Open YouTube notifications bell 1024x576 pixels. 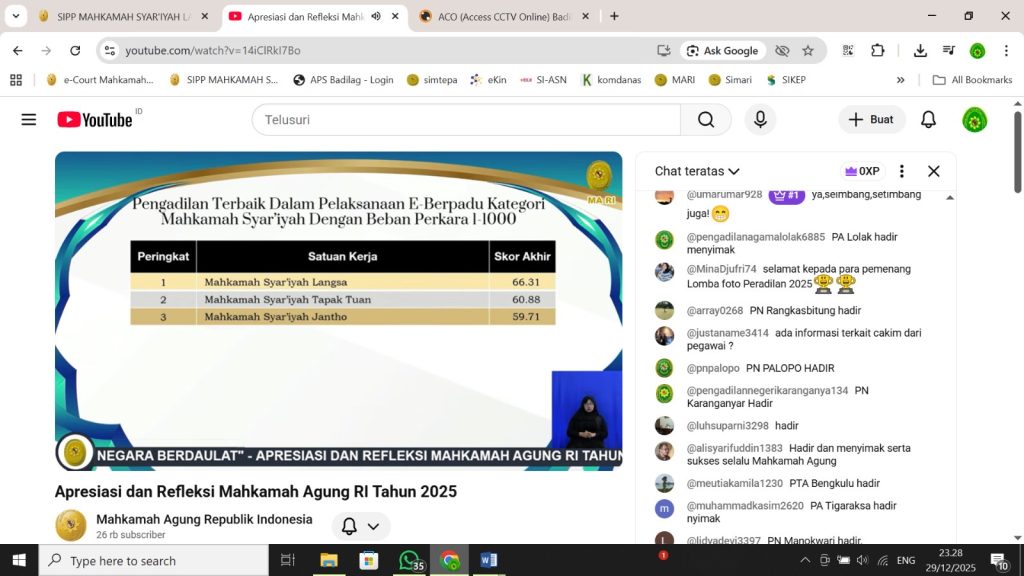[x=928, y=120]
